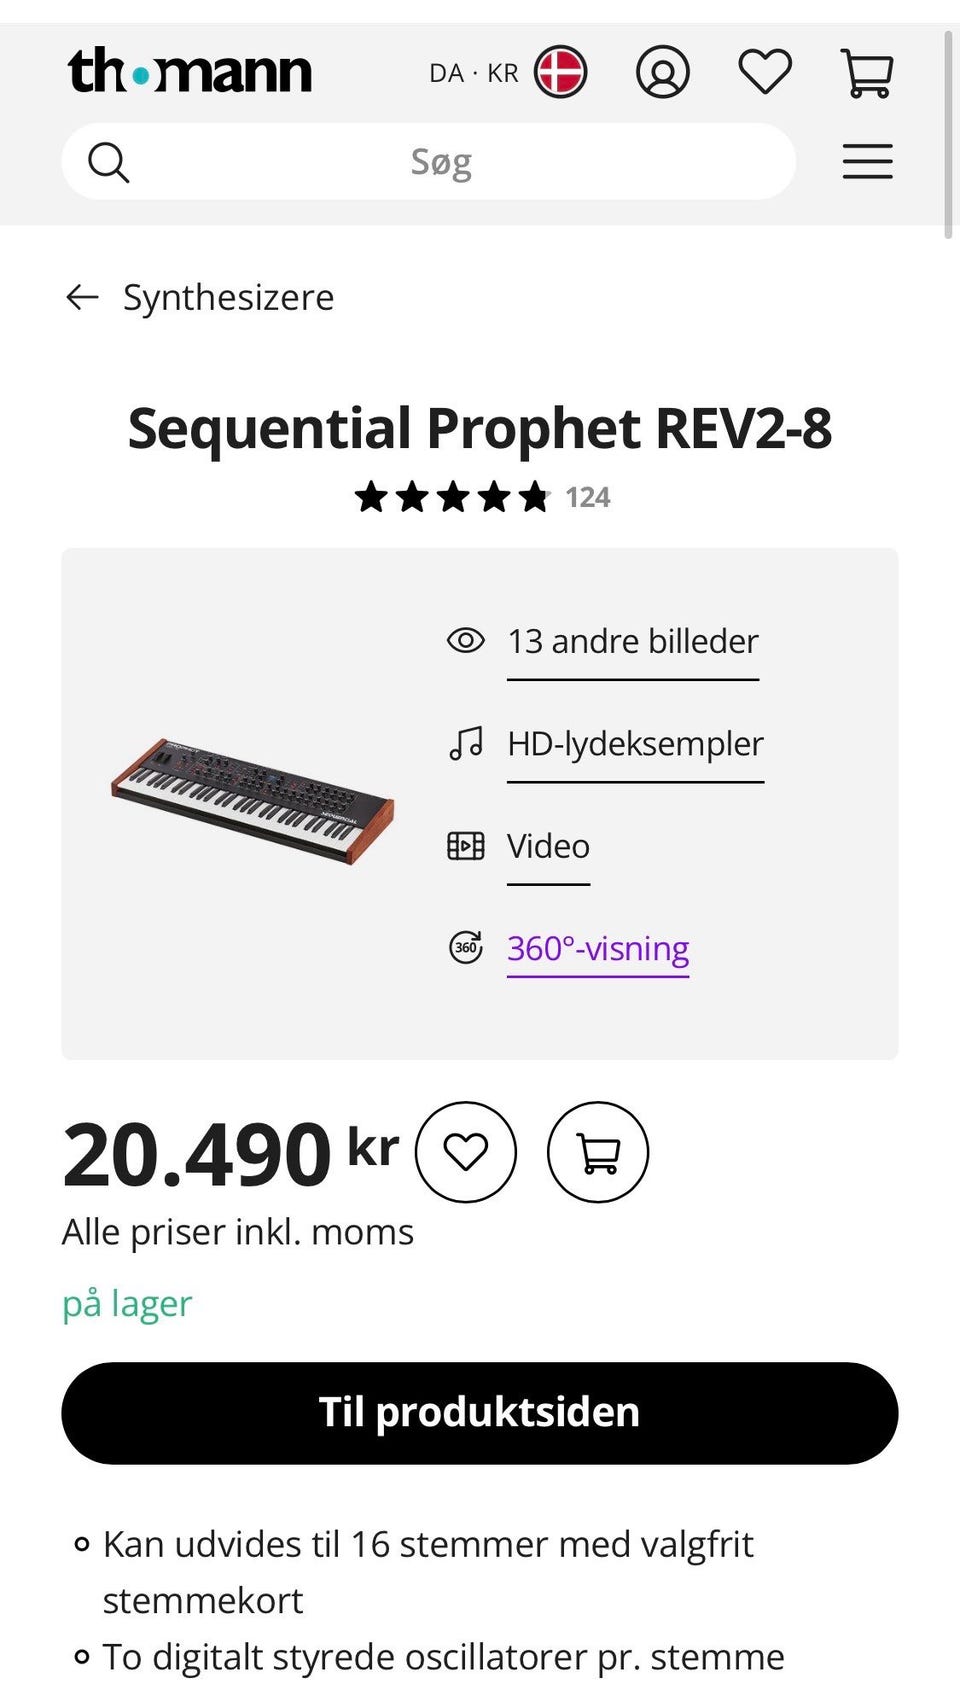
Task: Open the hamburger menu
Action: click(867, 161)
